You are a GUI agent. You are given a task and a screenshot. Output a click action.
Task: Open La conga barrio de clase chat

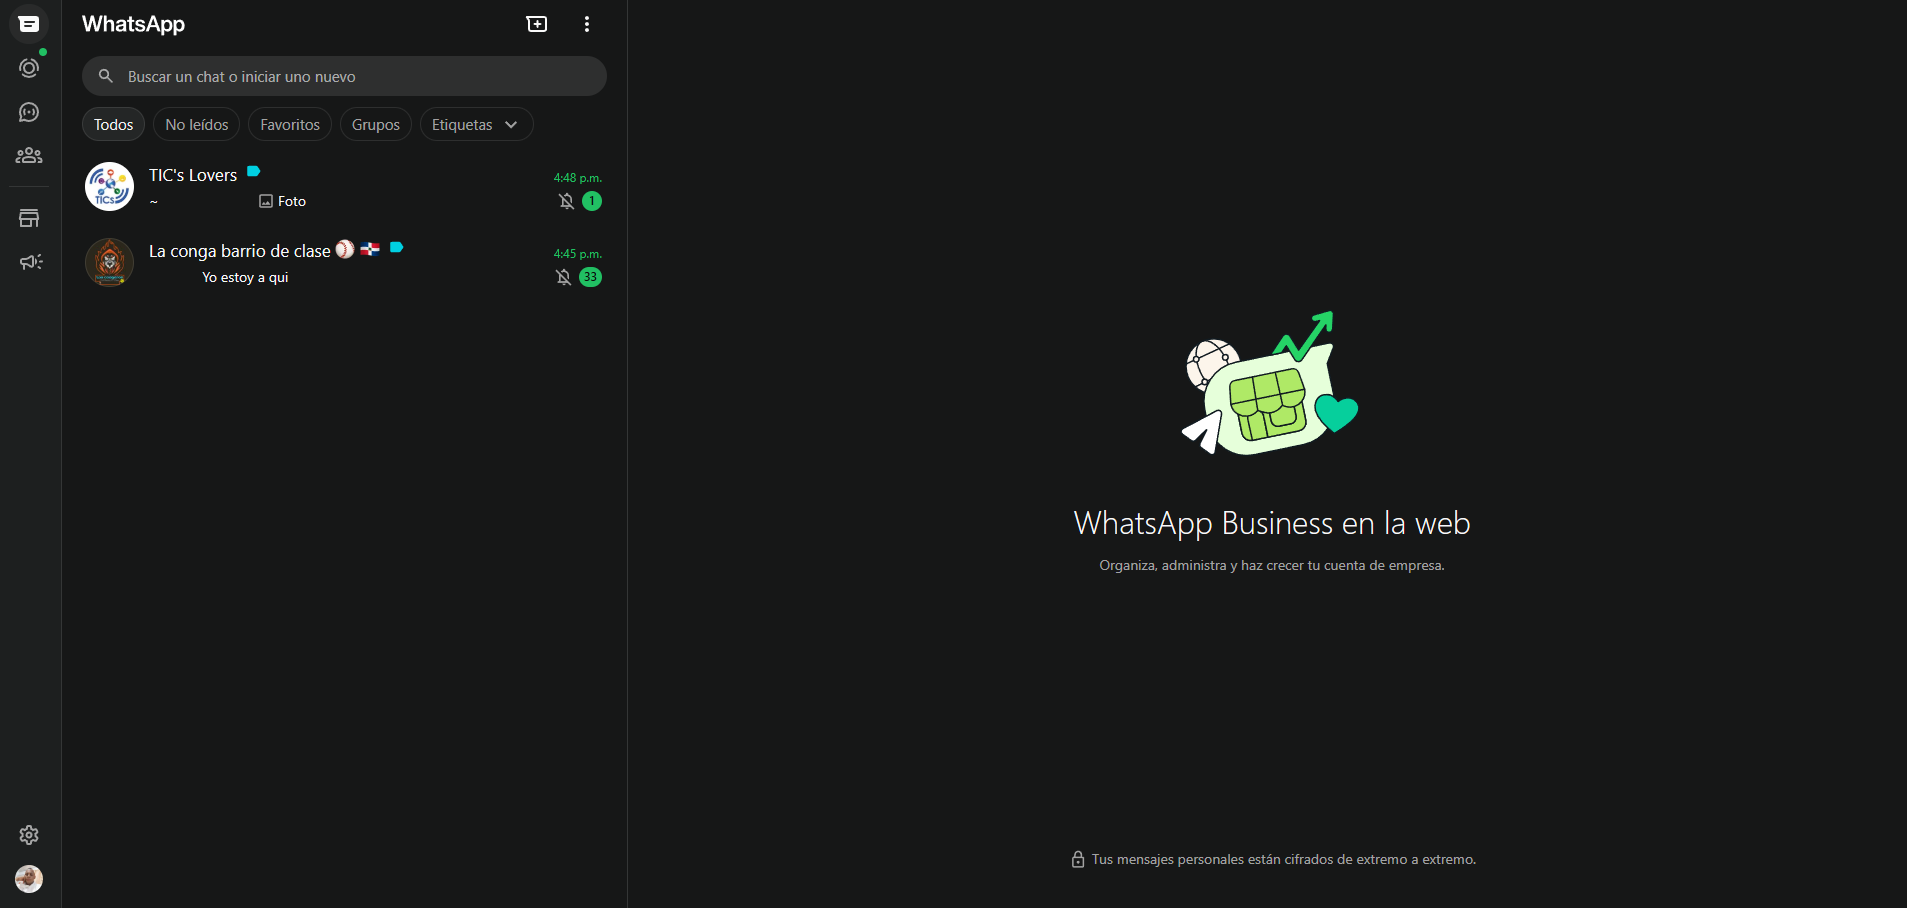pyautogui.click(x=344, y=263)
